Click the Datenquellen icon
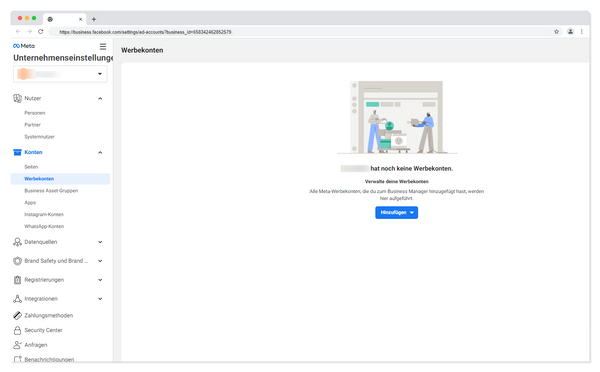Image resolution: width=600 pixels, height=372 pixels. (17, 242)
